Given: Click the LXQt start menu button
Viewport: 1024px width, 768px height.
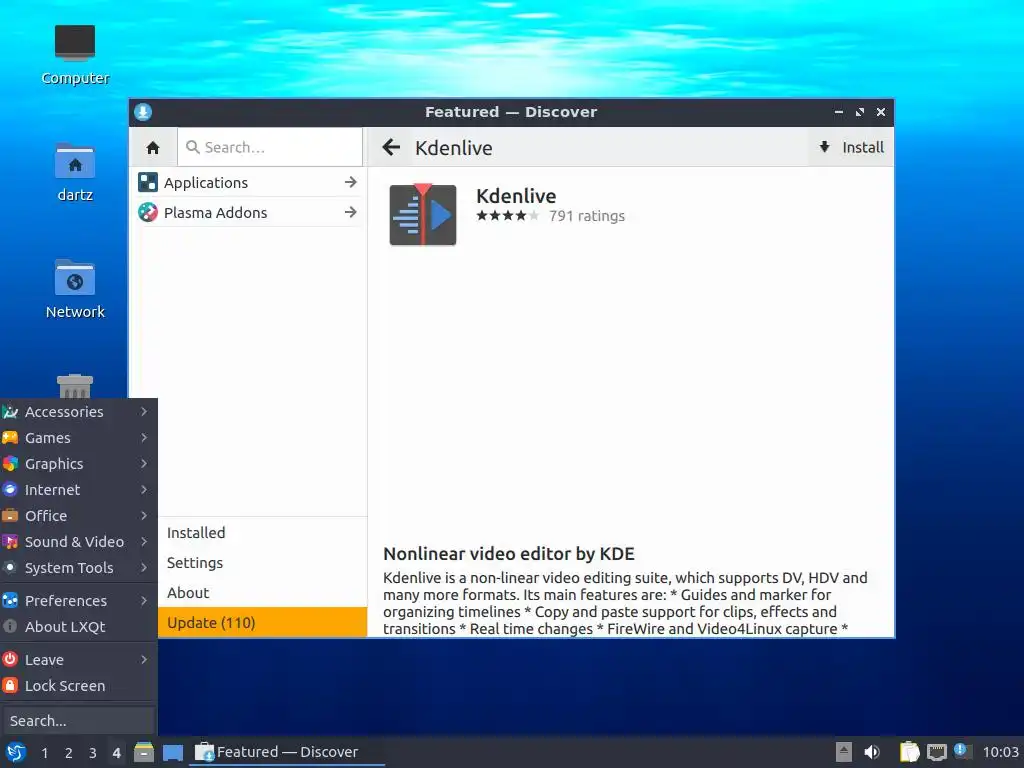Looking at the screenshot, I should coord(16,752).
